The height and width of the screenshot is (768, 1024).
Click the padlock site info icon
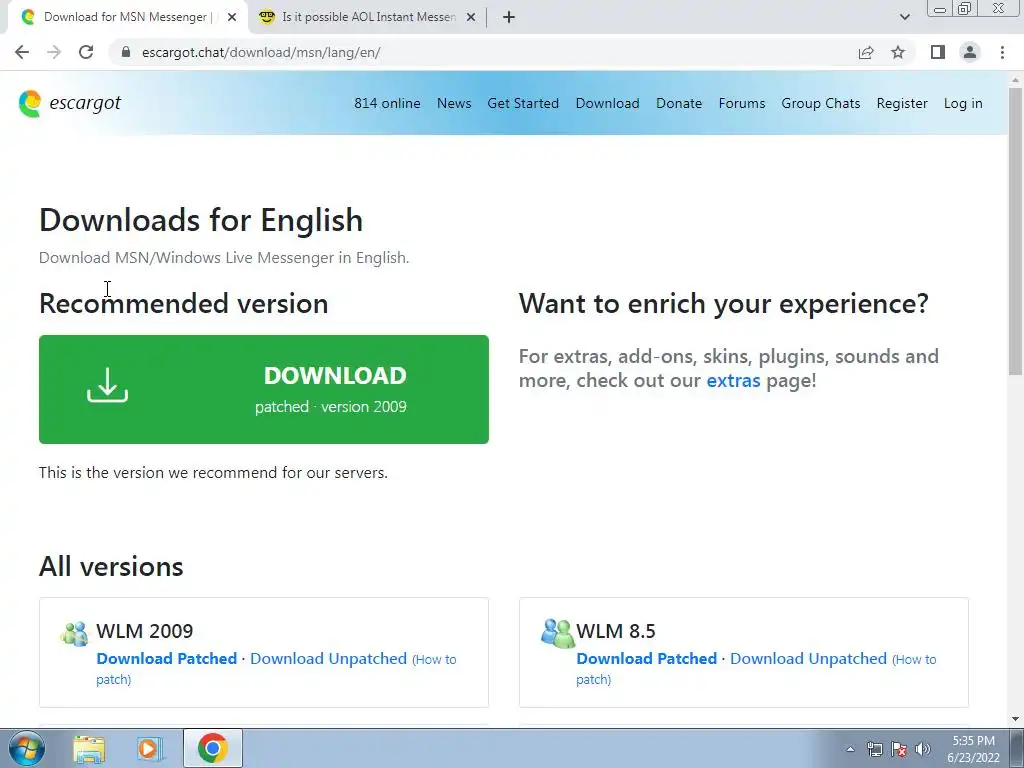pos(126,52)
